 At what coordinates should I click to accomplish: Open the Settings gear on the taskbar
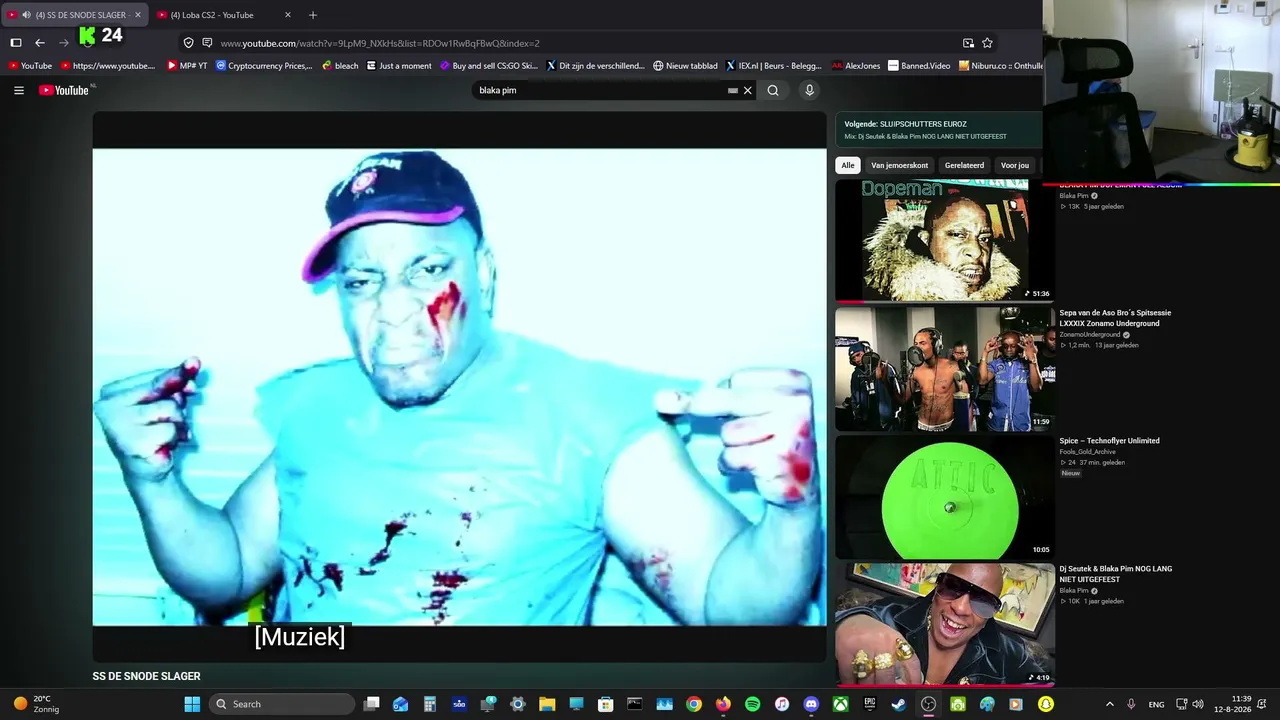518,704
